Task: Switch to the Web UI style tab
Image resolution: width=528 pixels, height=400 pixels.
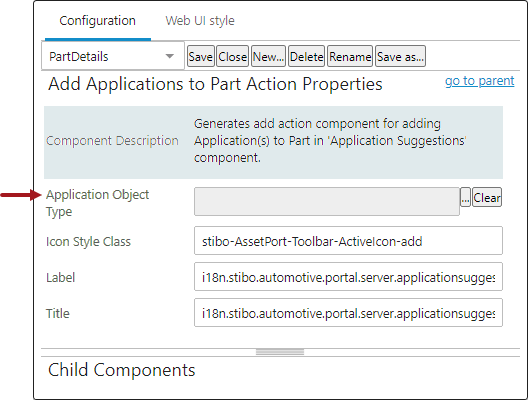Action: [200, 21]
